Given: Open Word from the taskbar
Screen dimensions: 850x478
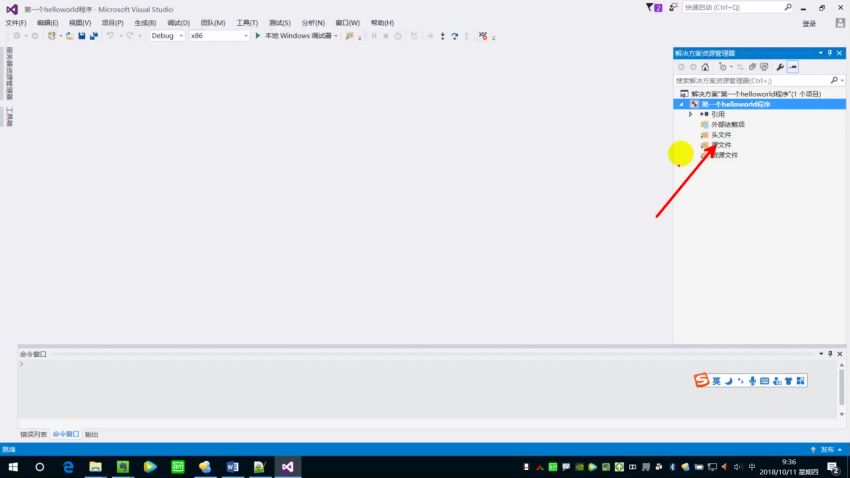Looking at the screenshot, I should click(x=232, y=467).
